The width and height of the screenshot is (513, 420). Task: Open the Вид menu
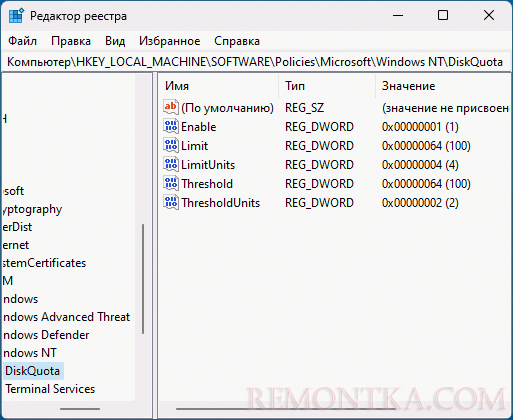tap(115, 41)
